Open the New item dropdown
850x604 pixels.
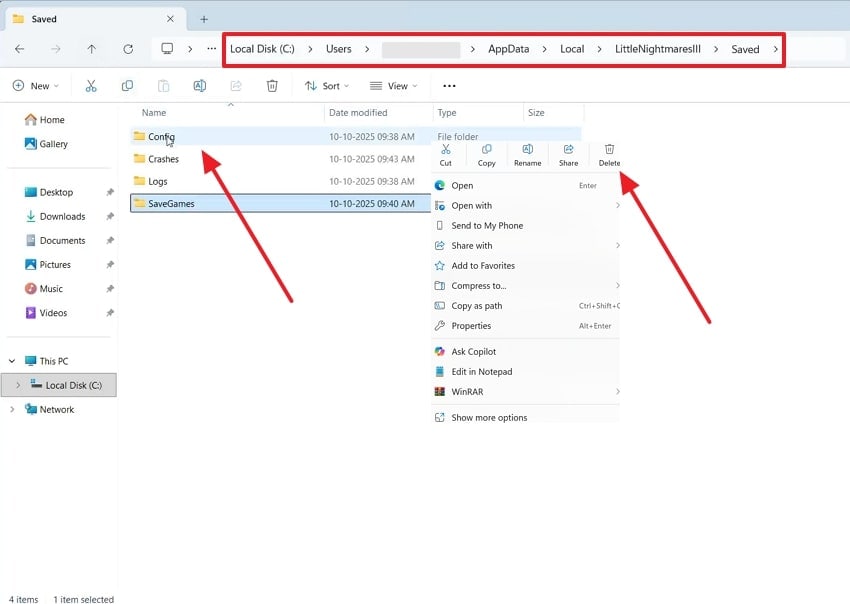click(35, 86)
